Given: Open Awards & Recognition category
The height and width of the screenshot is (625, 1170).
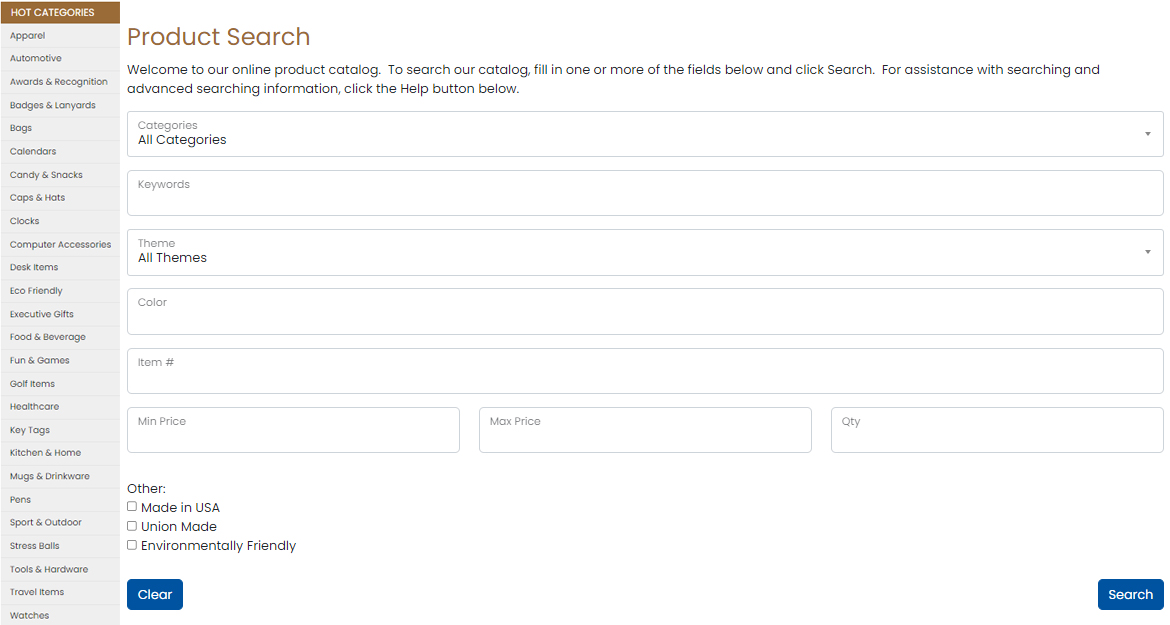Looking at the screenshot, I should (60, 82).
